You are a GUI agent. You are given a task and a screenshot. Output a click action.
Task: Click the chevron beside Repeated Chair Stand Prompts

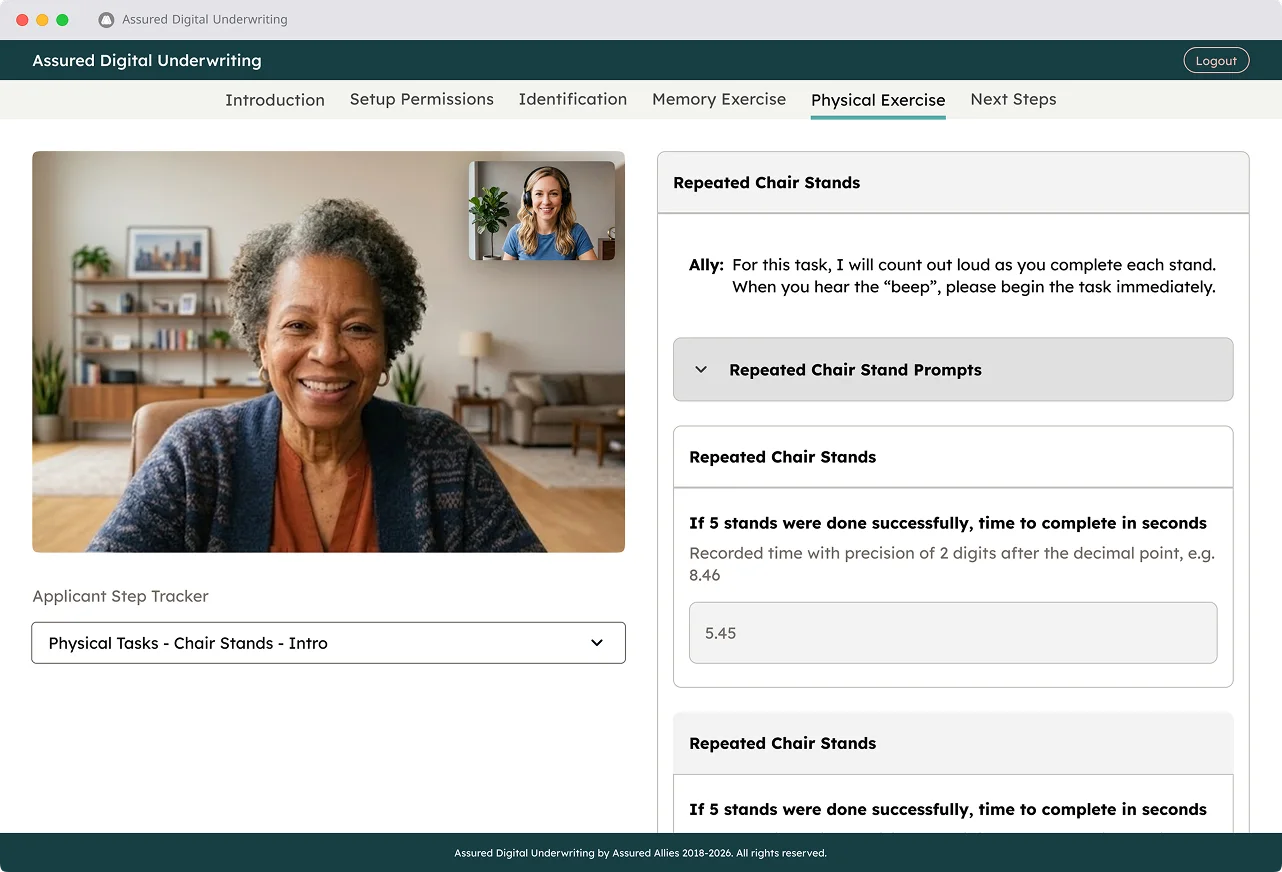click(x=701, y=370)
